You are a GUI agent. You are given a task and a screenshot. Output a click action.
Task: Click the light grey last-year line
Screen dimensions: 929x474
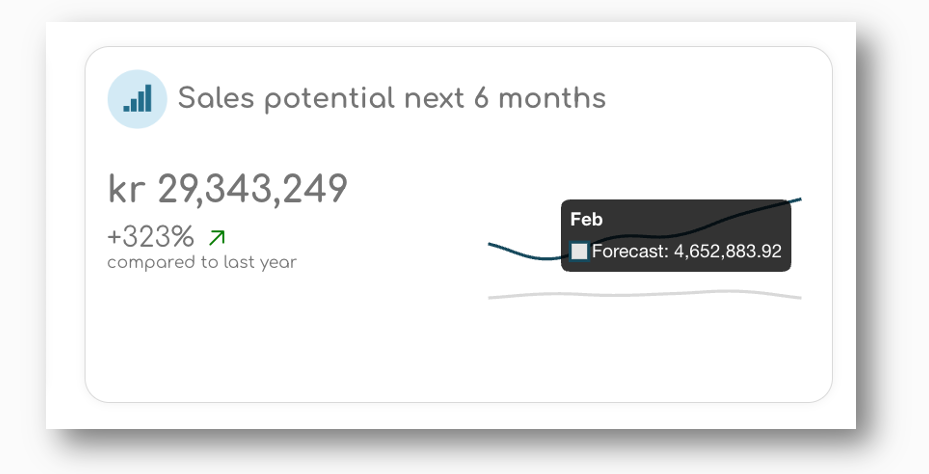[645, 294]
